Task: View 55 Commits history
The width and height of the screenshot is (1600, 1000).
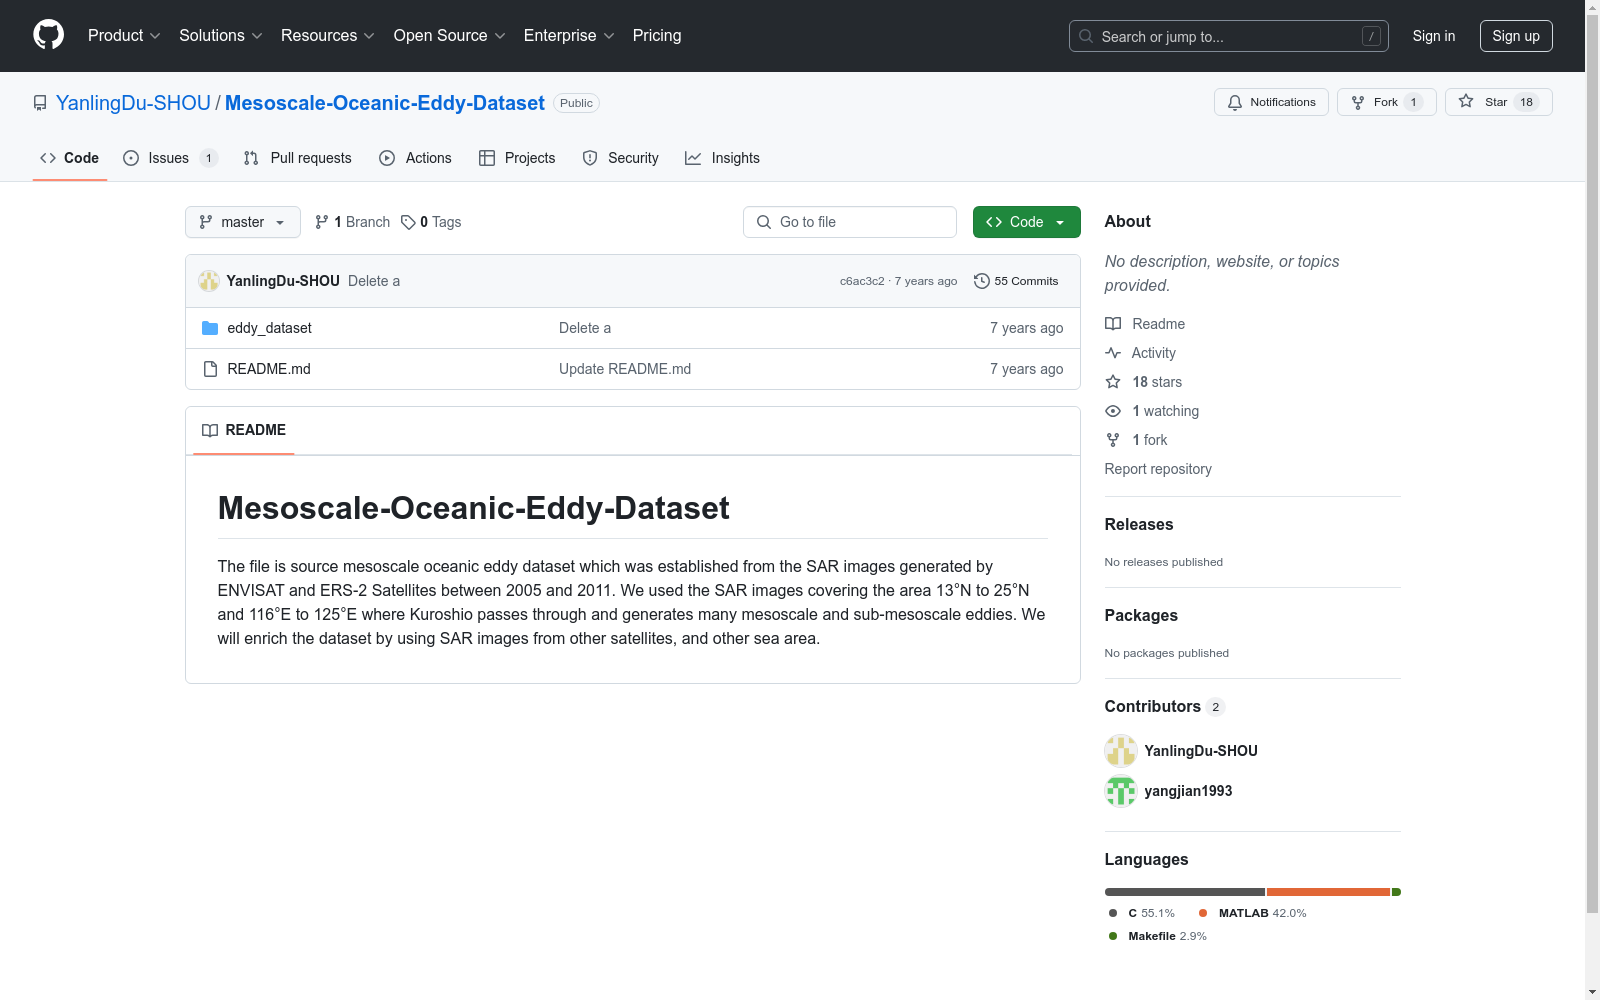Action: pos(1016,281)
